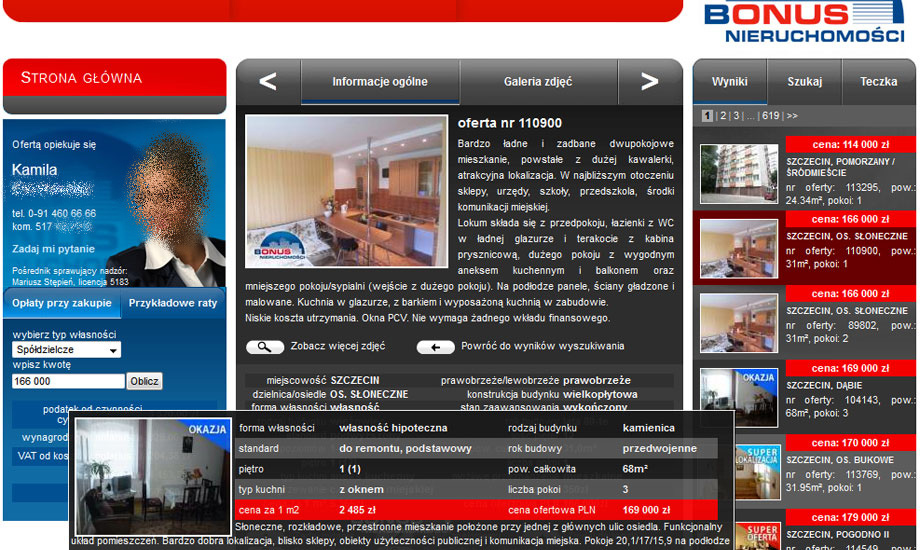Expand the ownership type dropdown Spółdzielcze
The height and width of the screenshot is (550, 920).
tap(67, 351)
